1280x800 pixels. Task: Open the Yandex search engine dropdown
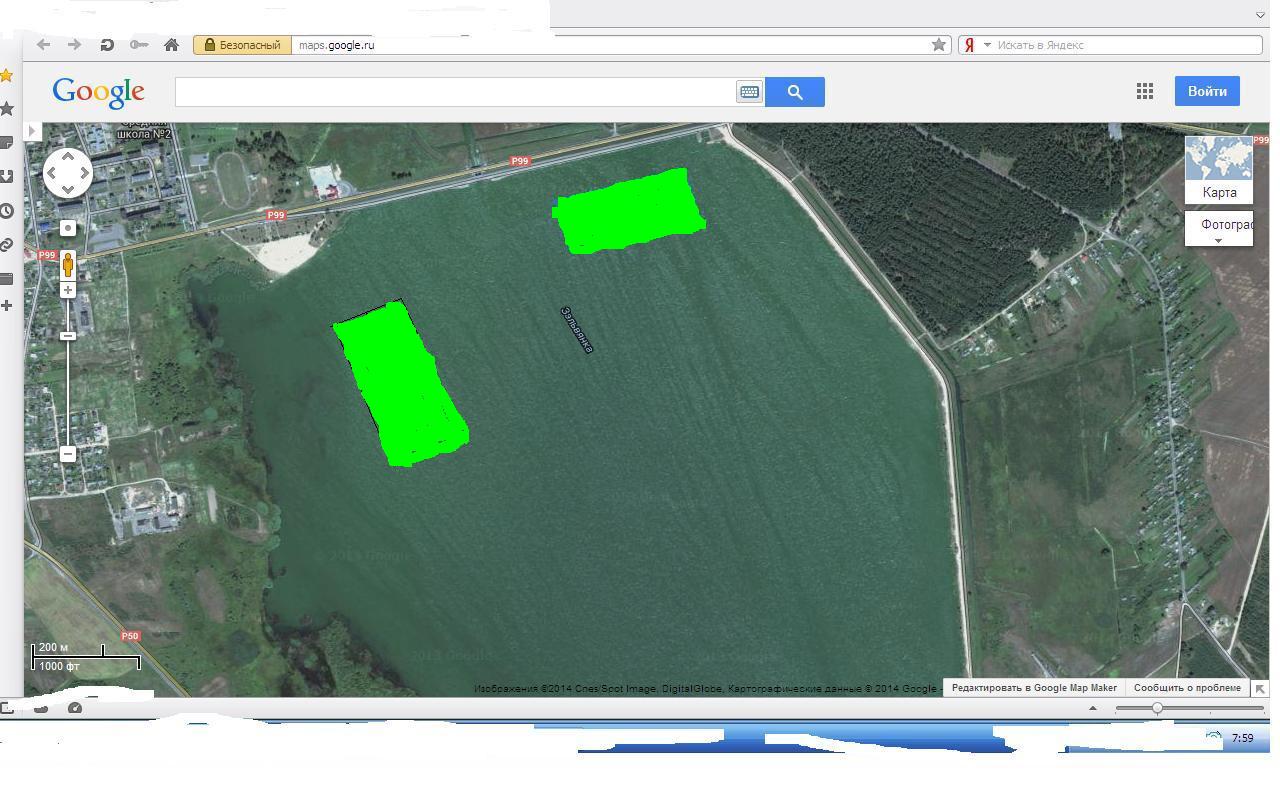(987, 45)
